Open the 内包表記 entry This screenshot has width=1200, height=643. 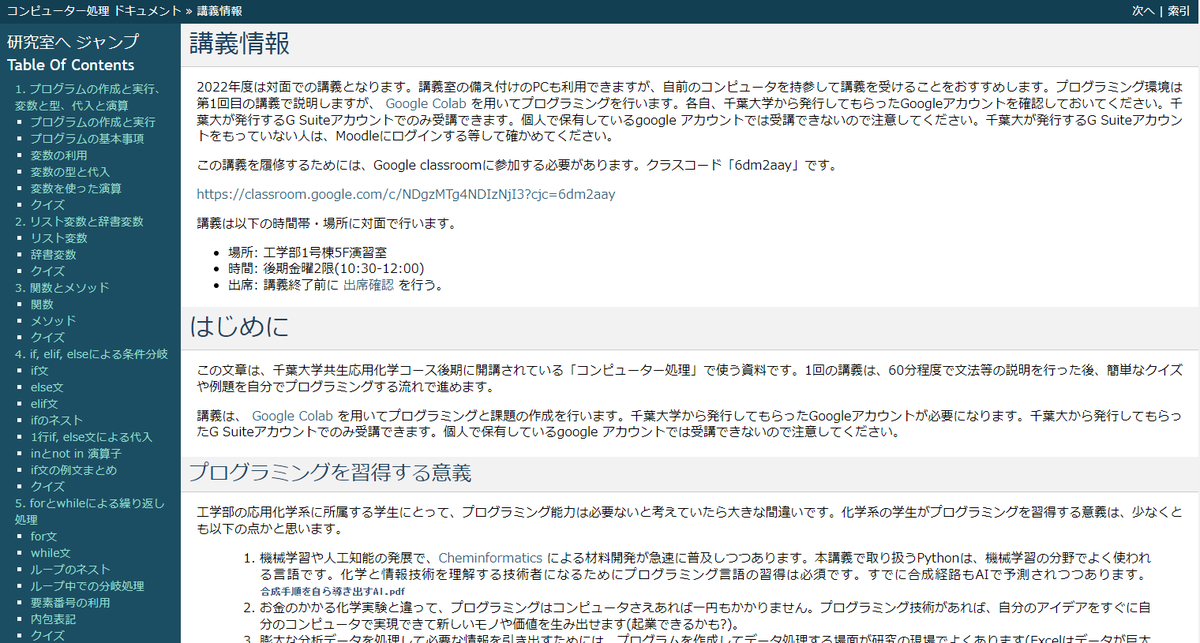tap(55, 618)
